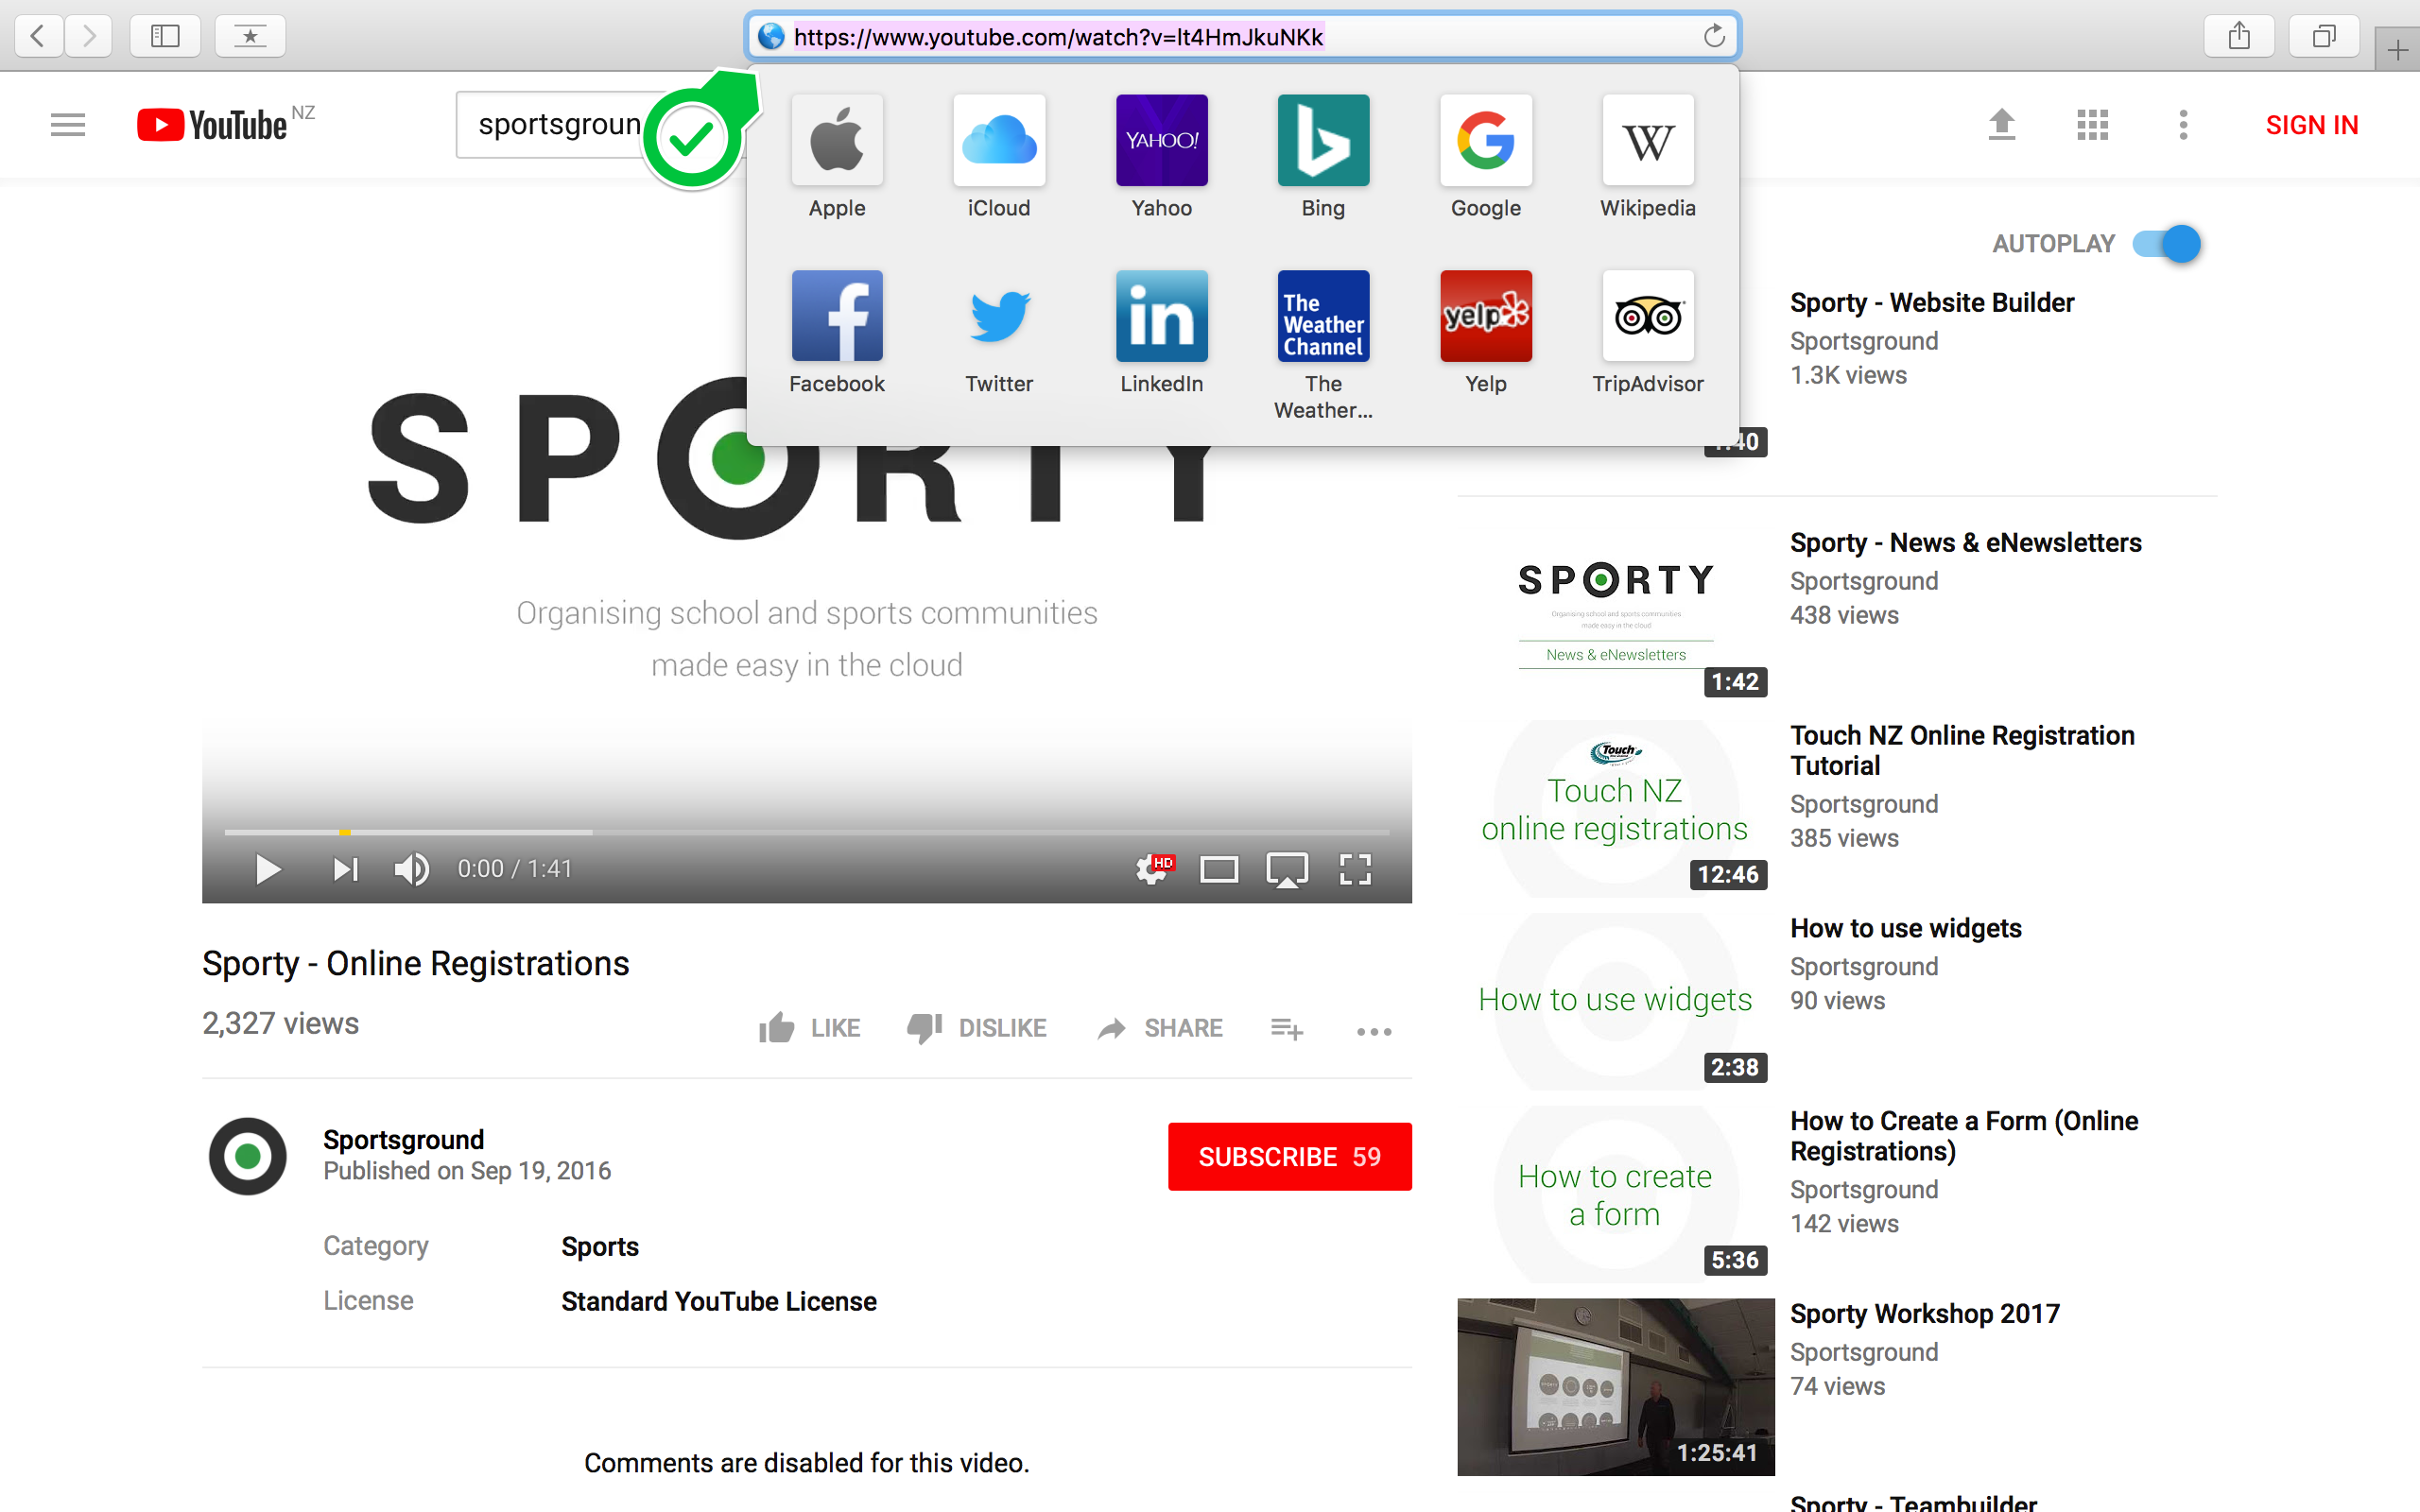2420x1512 pixels.
Task: Open the Safari share sheet
Action: pyautogui.click(x=2239, y=37)
